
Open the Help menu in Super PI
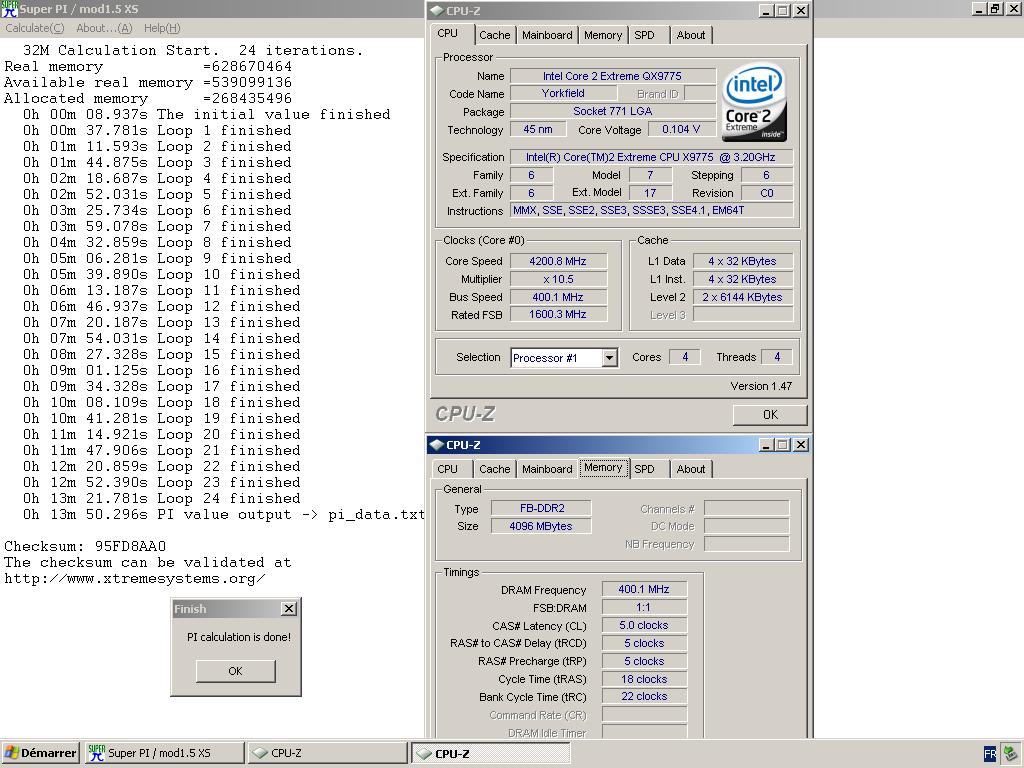click(x=161, y=28)
